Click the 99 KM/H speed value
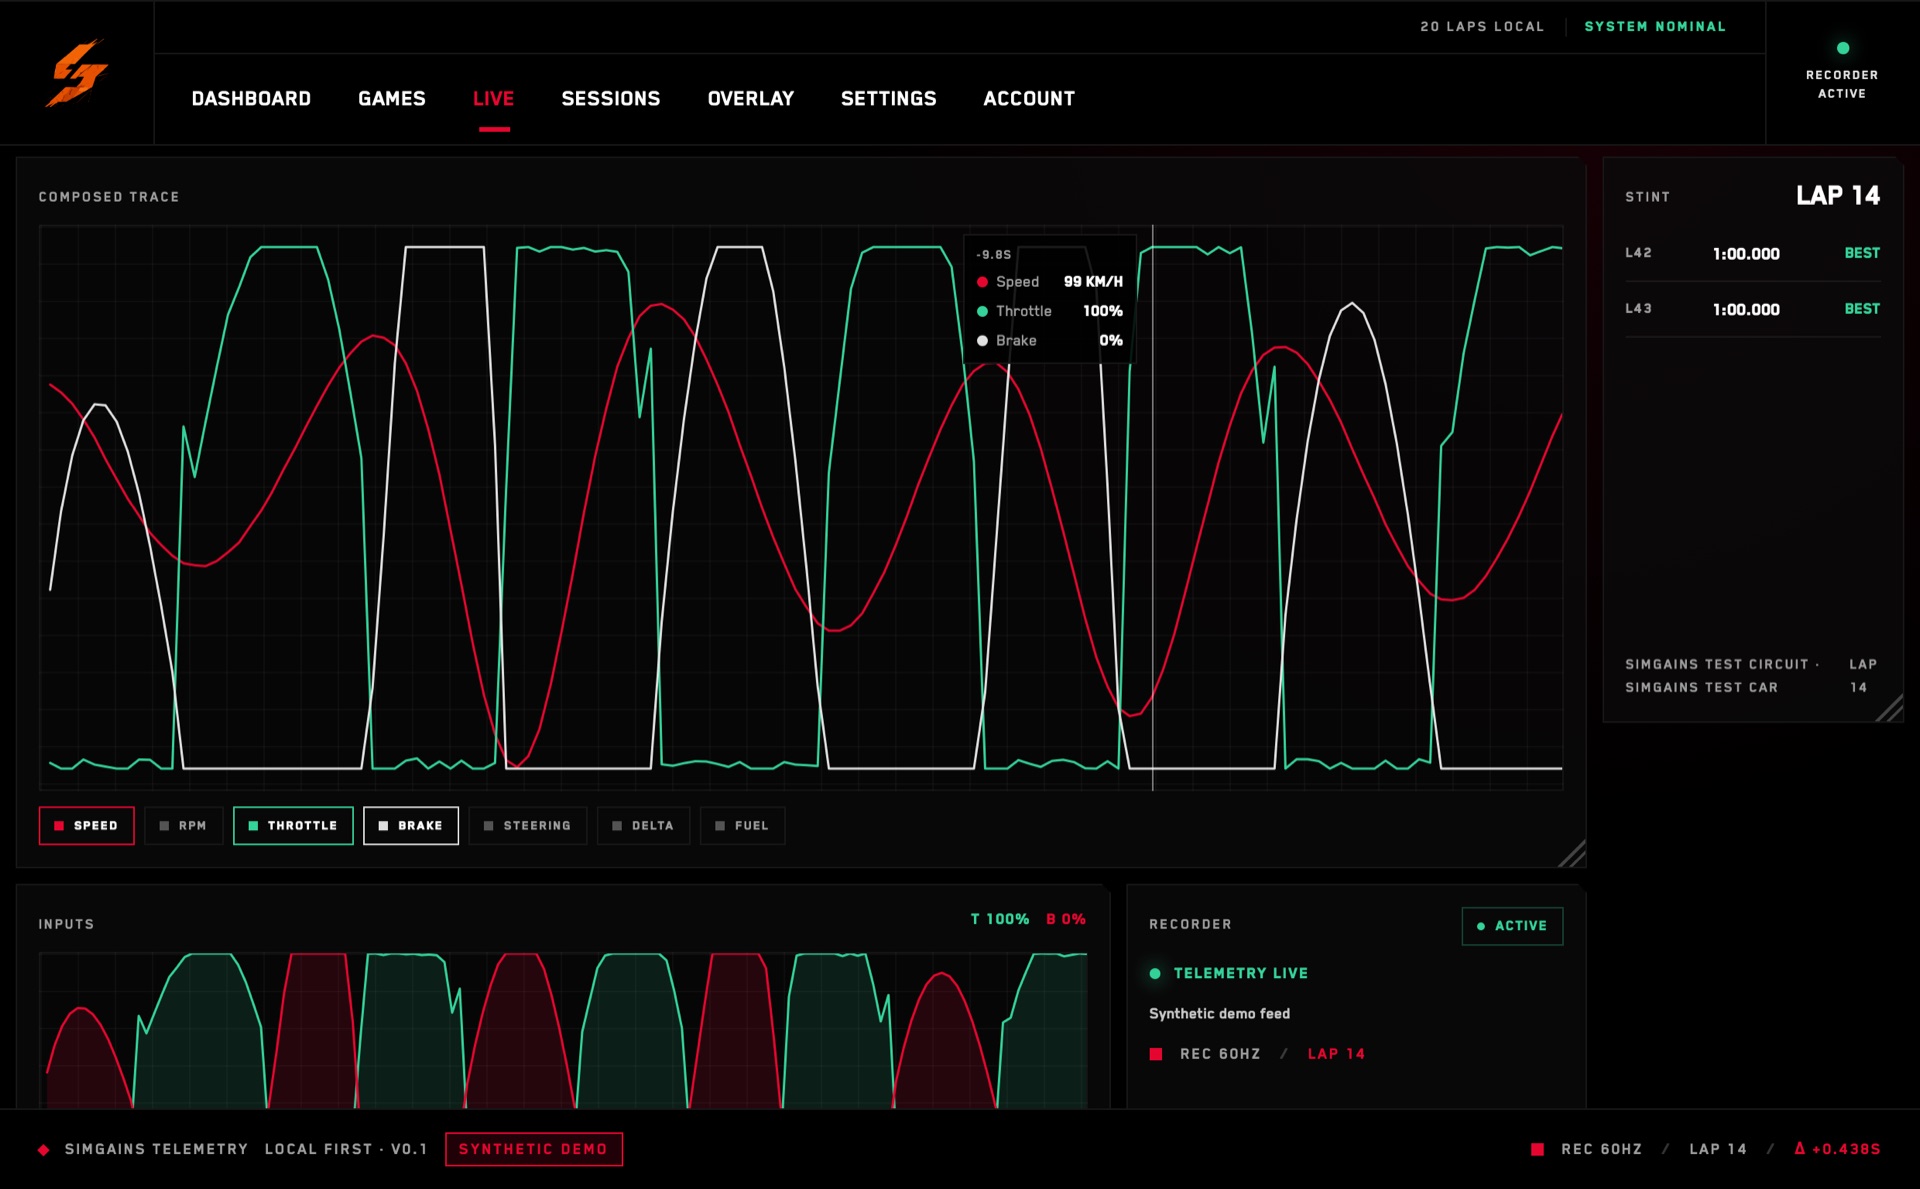Image resolution: width=1920 pixels, height=1189 pixels. [x=1093, y=282]
